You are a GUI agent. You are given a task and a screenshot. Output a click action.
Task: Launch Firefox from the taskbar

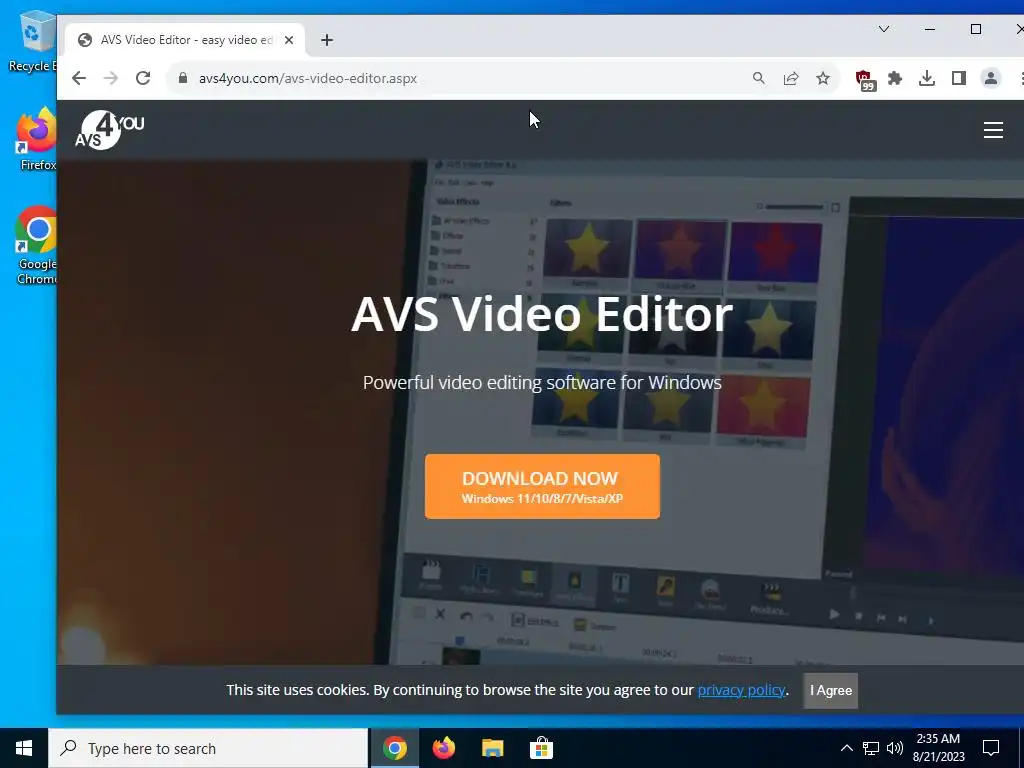(444, 748)
